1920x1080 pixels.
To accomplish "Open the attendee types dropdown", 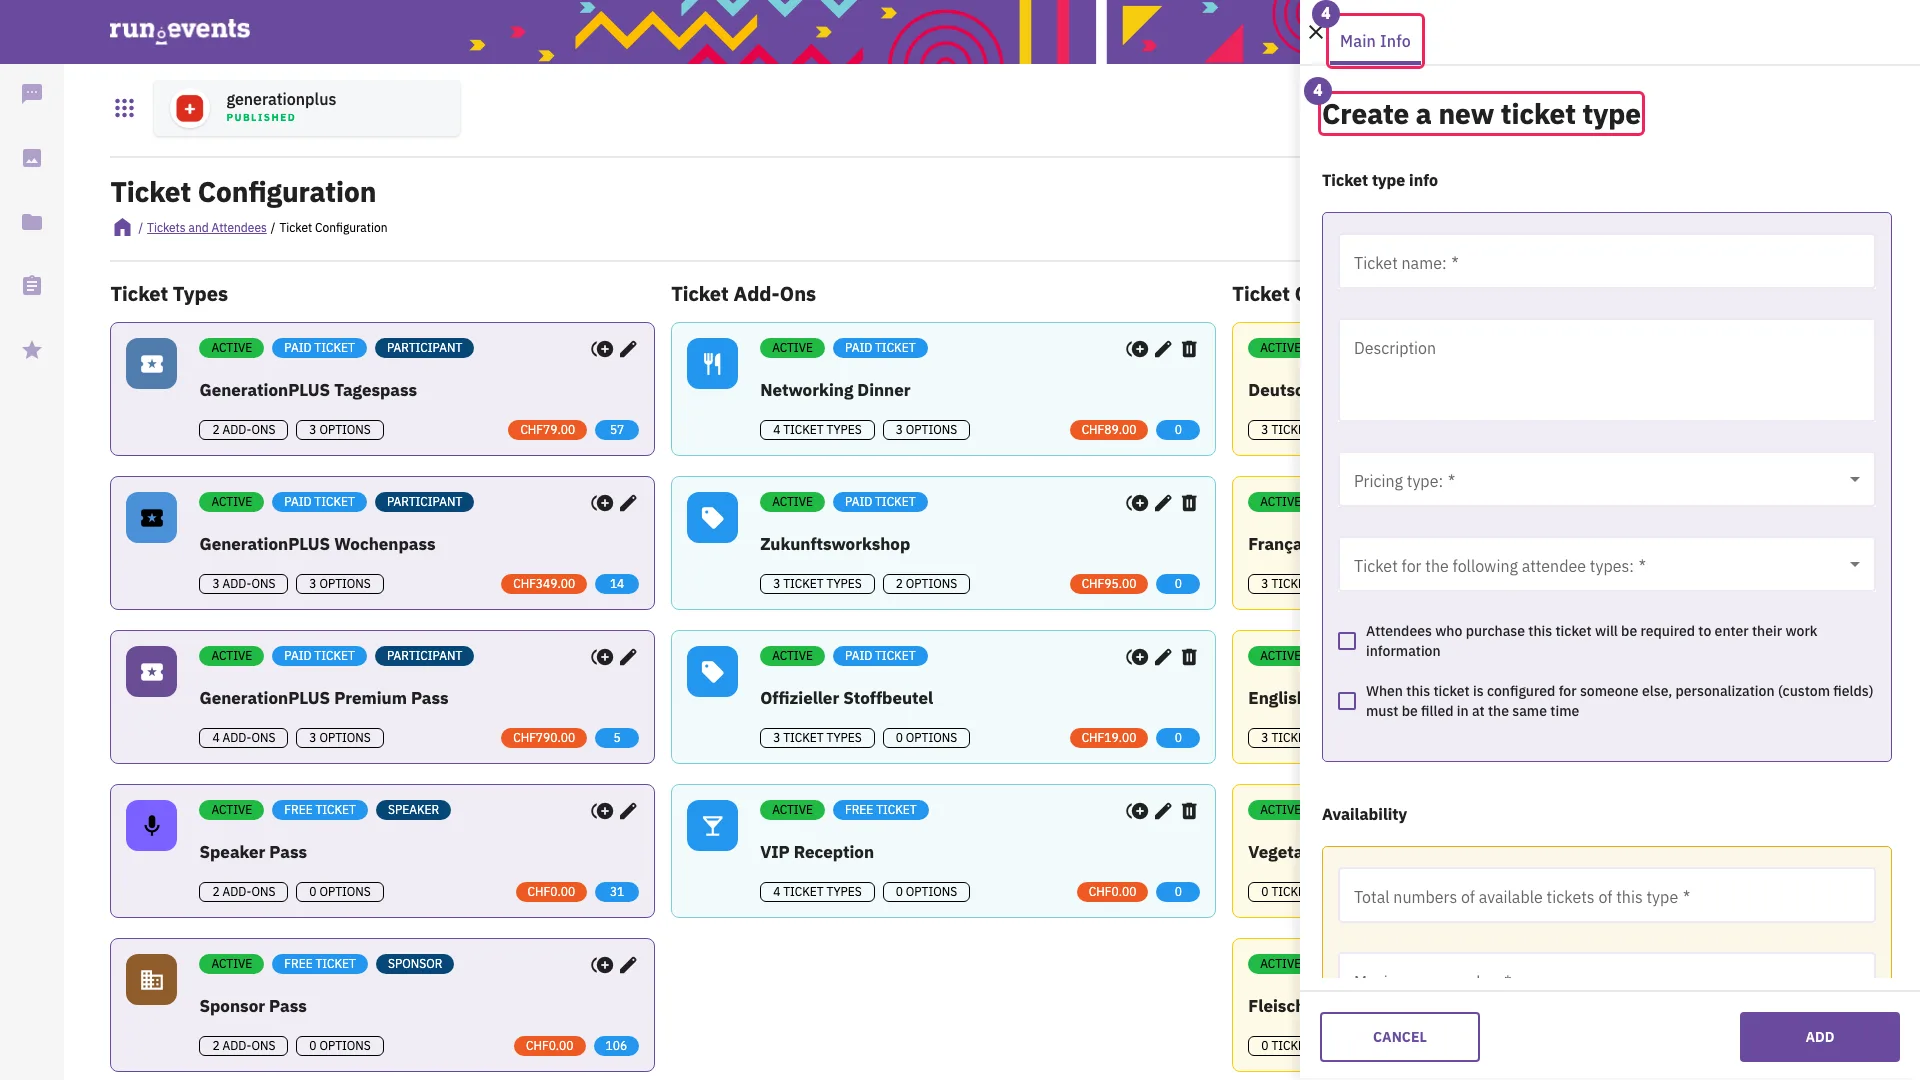I will (1606, 565).
